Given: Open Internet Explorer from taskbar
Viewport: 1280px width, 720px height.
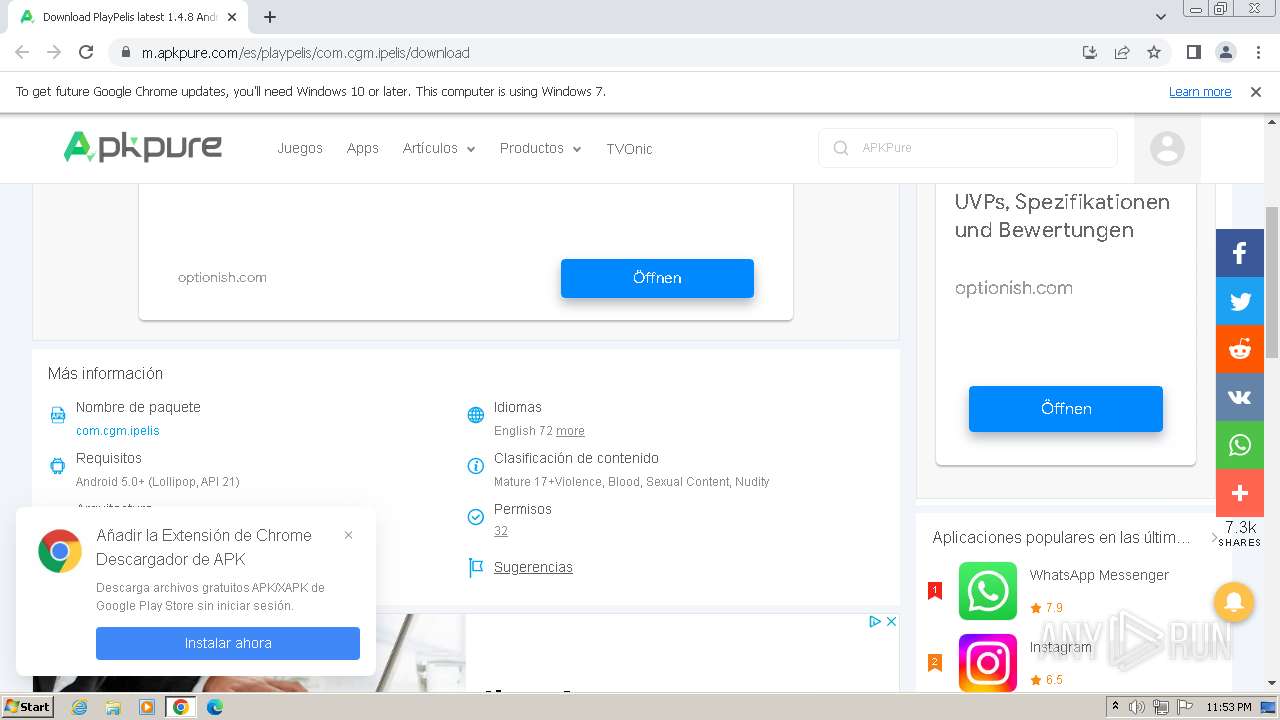Looking at the screenshot, I should [x=80, y=707].
